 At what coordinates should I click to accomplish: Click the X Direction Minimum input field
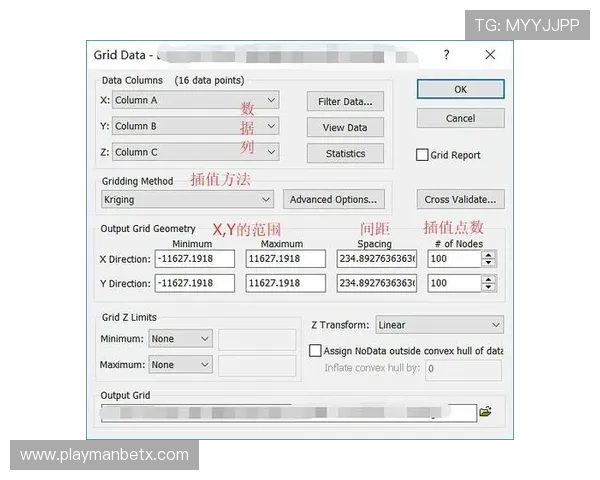click(x=194, y=258)
